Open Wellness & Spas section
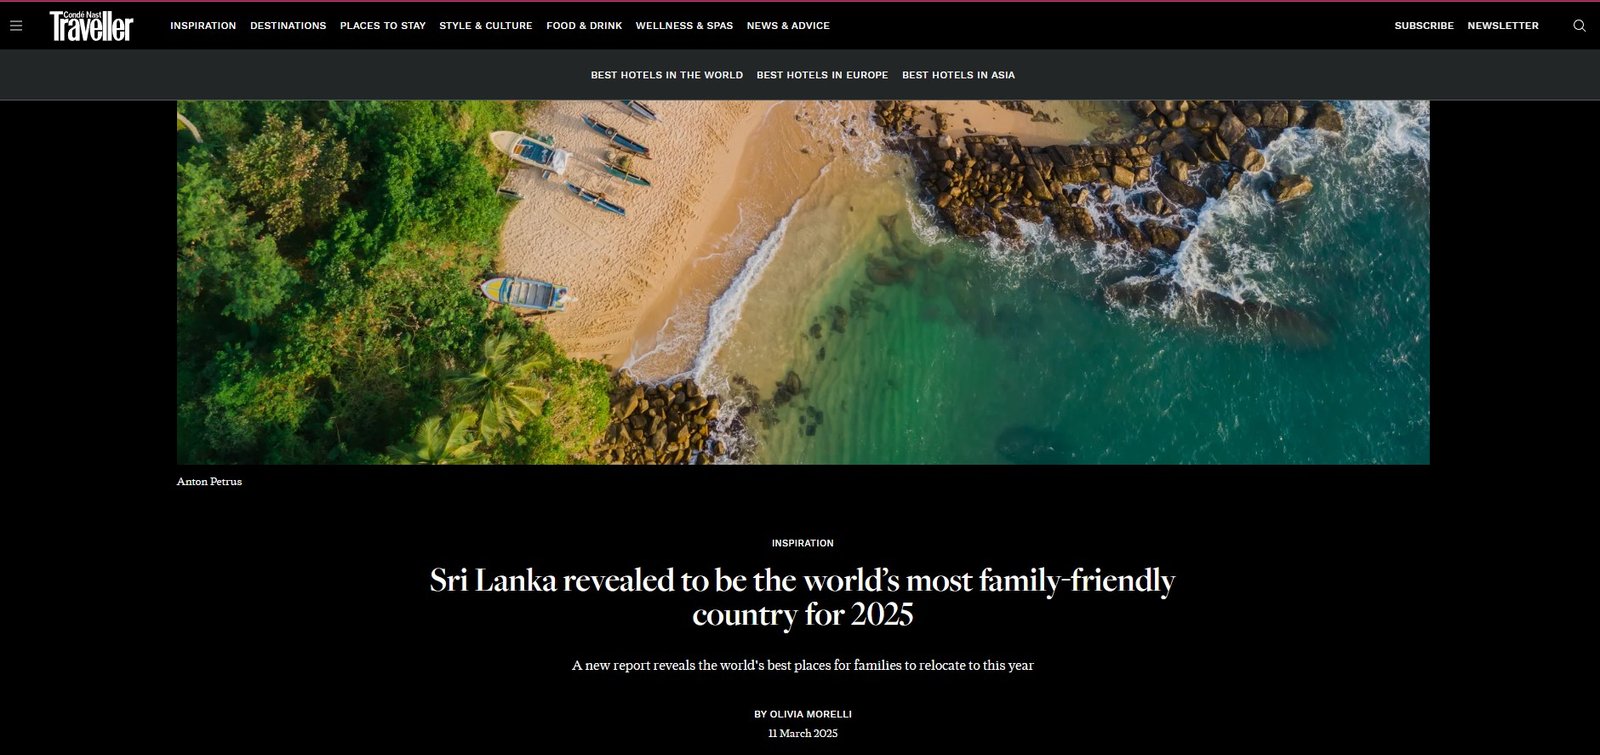1600x755 pixels. click(x=684, y=26)
